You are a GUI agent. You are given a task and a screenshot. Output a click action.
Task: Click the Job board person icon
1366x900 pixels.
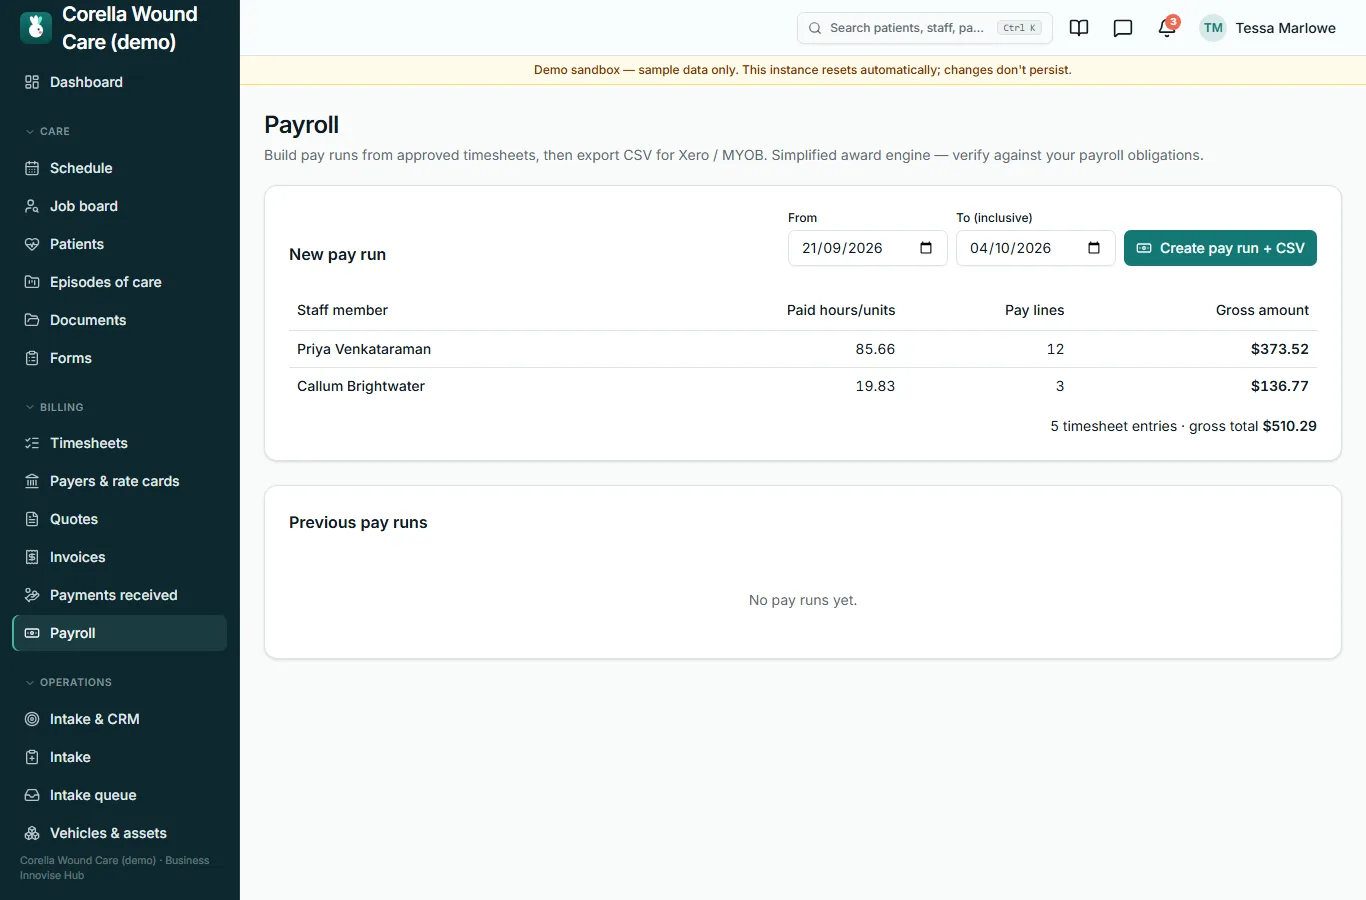coord(32,206)
